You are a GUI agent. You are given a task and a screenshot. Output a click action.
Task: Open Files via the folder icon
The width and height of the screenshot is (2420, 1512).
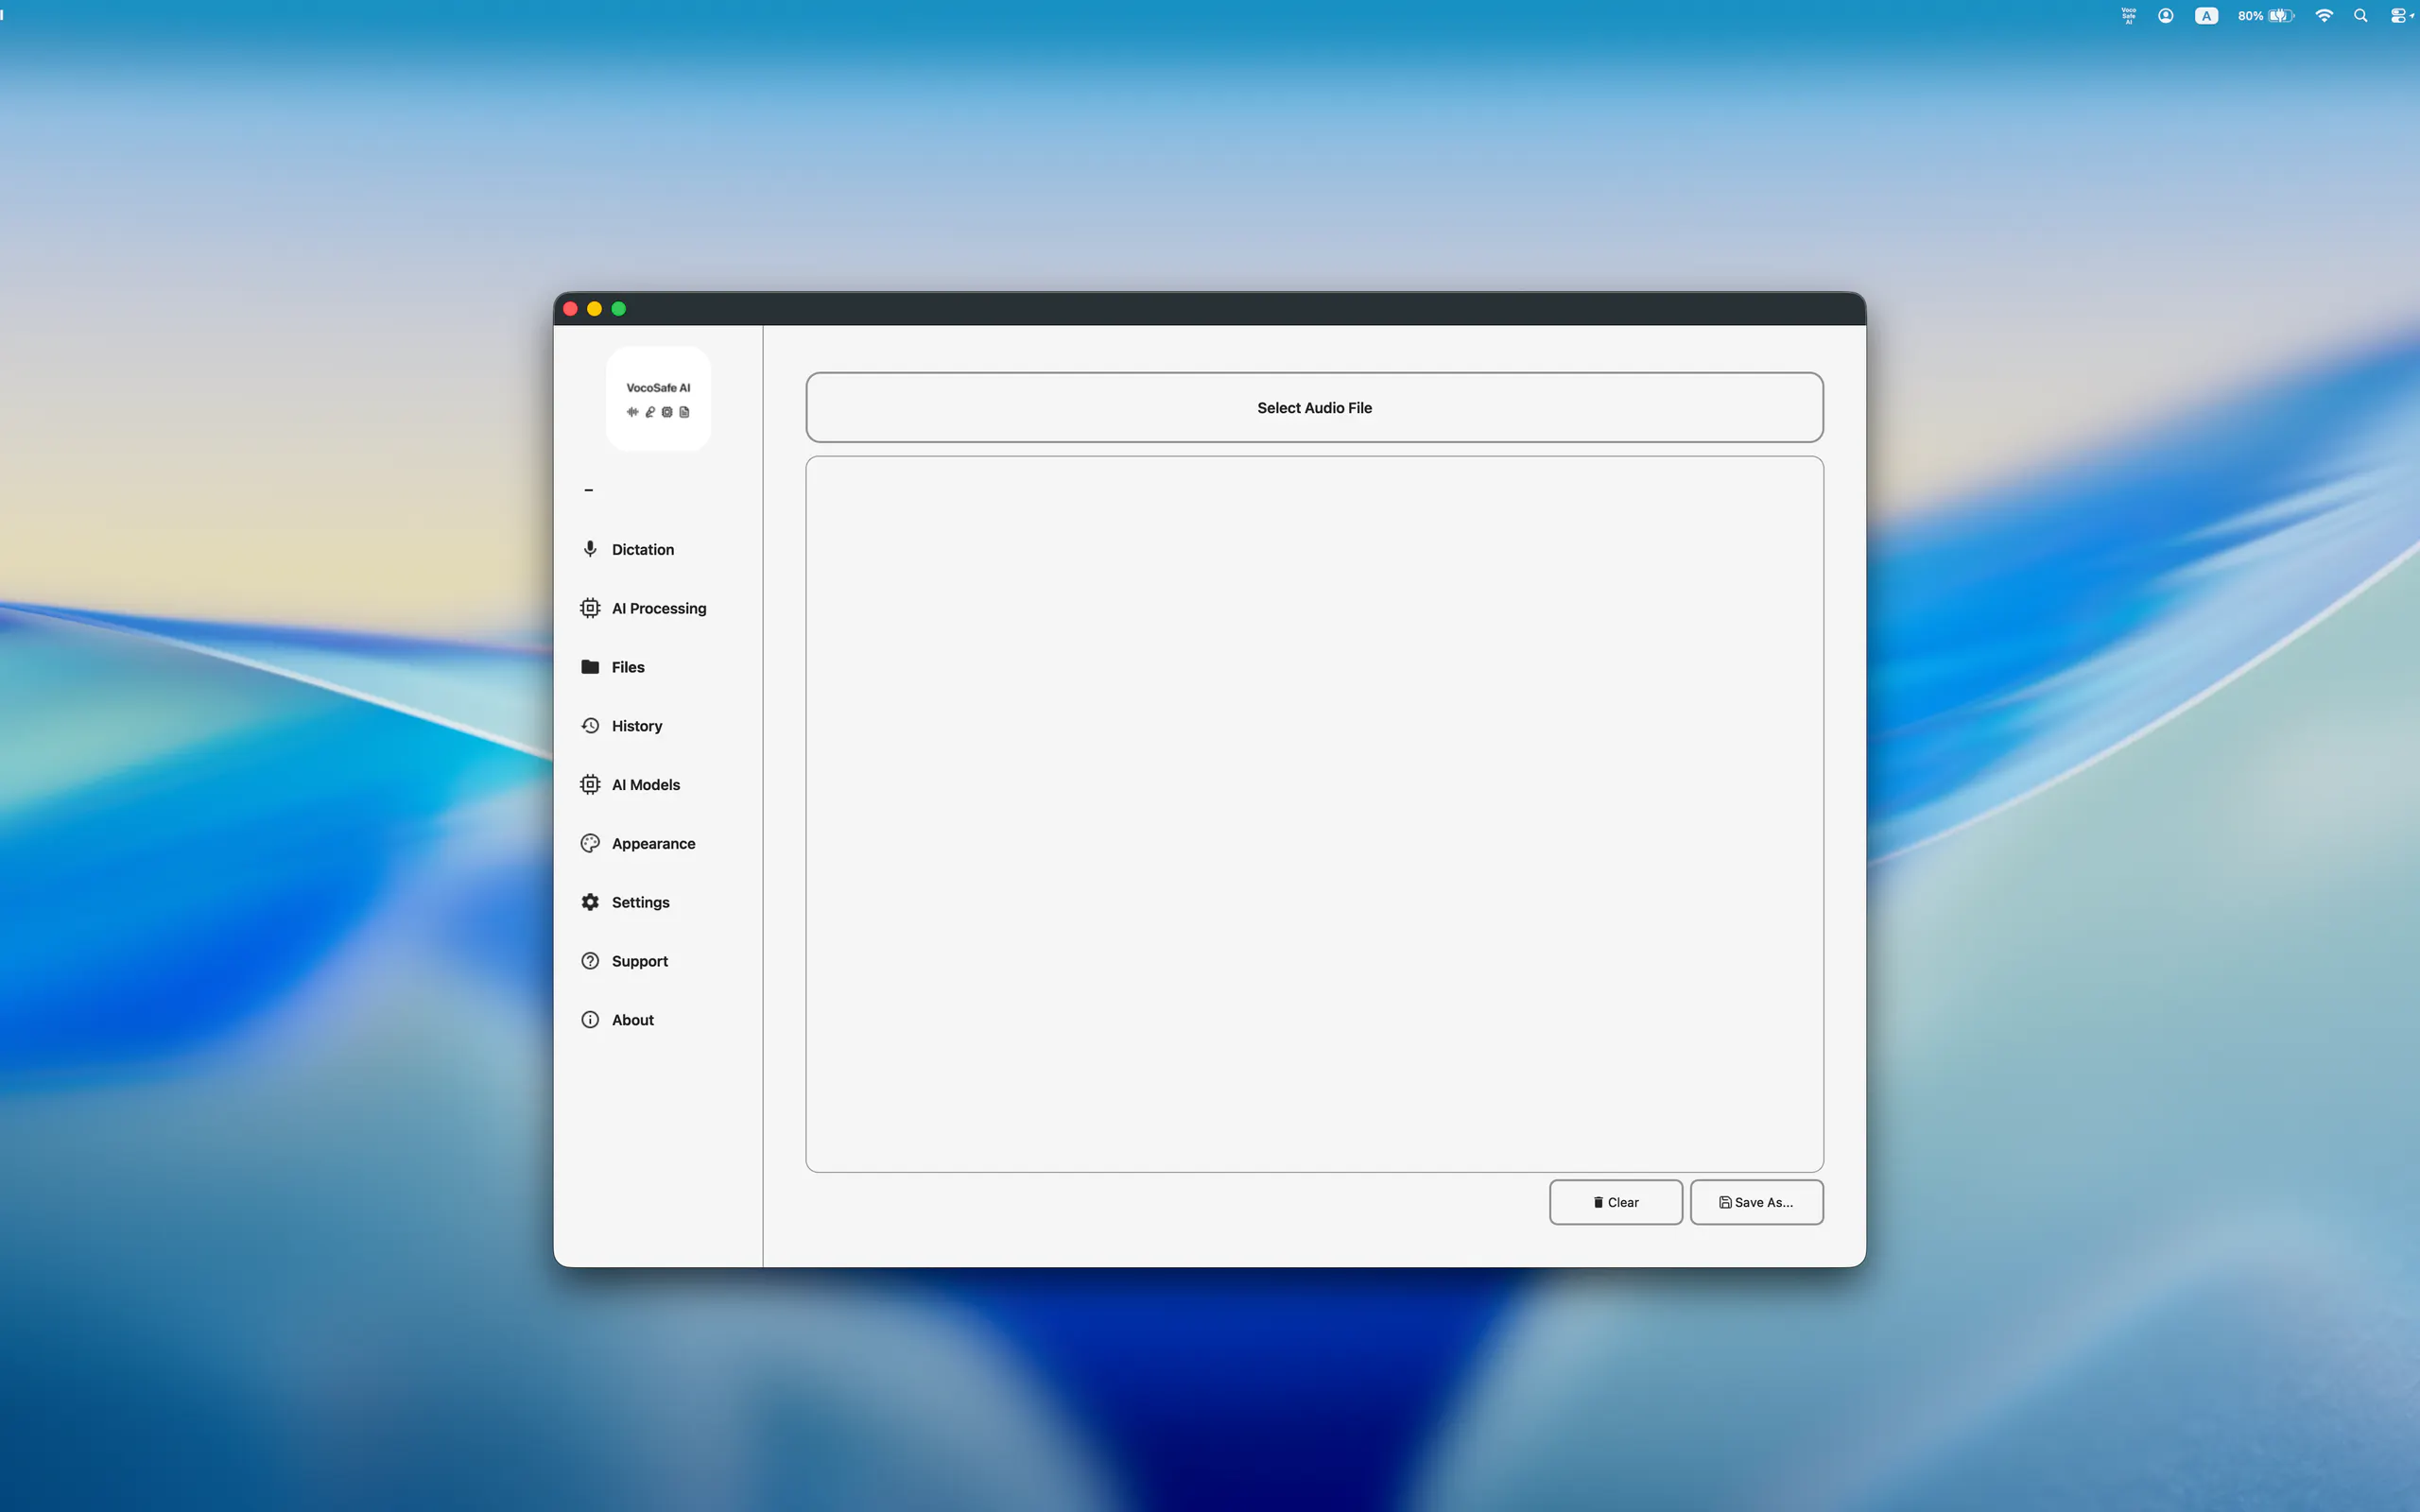[590, 667]
